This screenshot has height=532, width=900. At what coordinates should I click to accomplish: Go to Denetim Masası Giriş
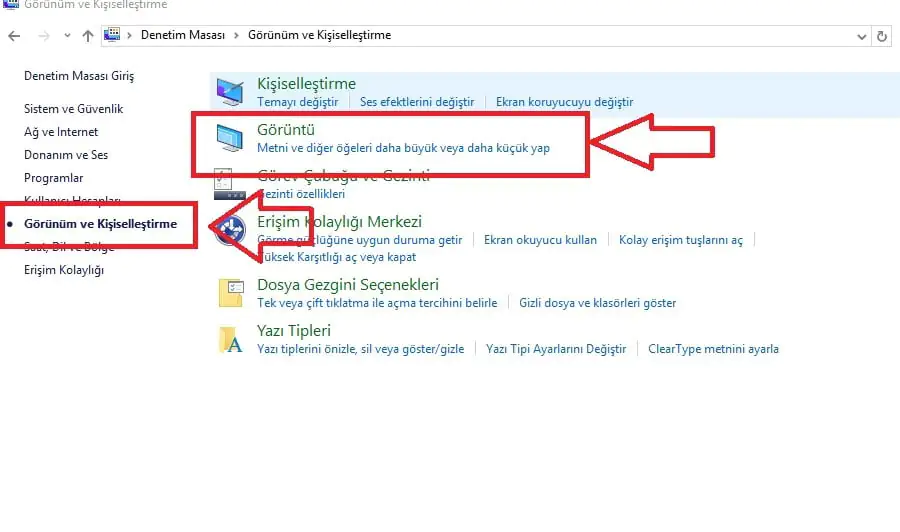[x=79, y=76]
